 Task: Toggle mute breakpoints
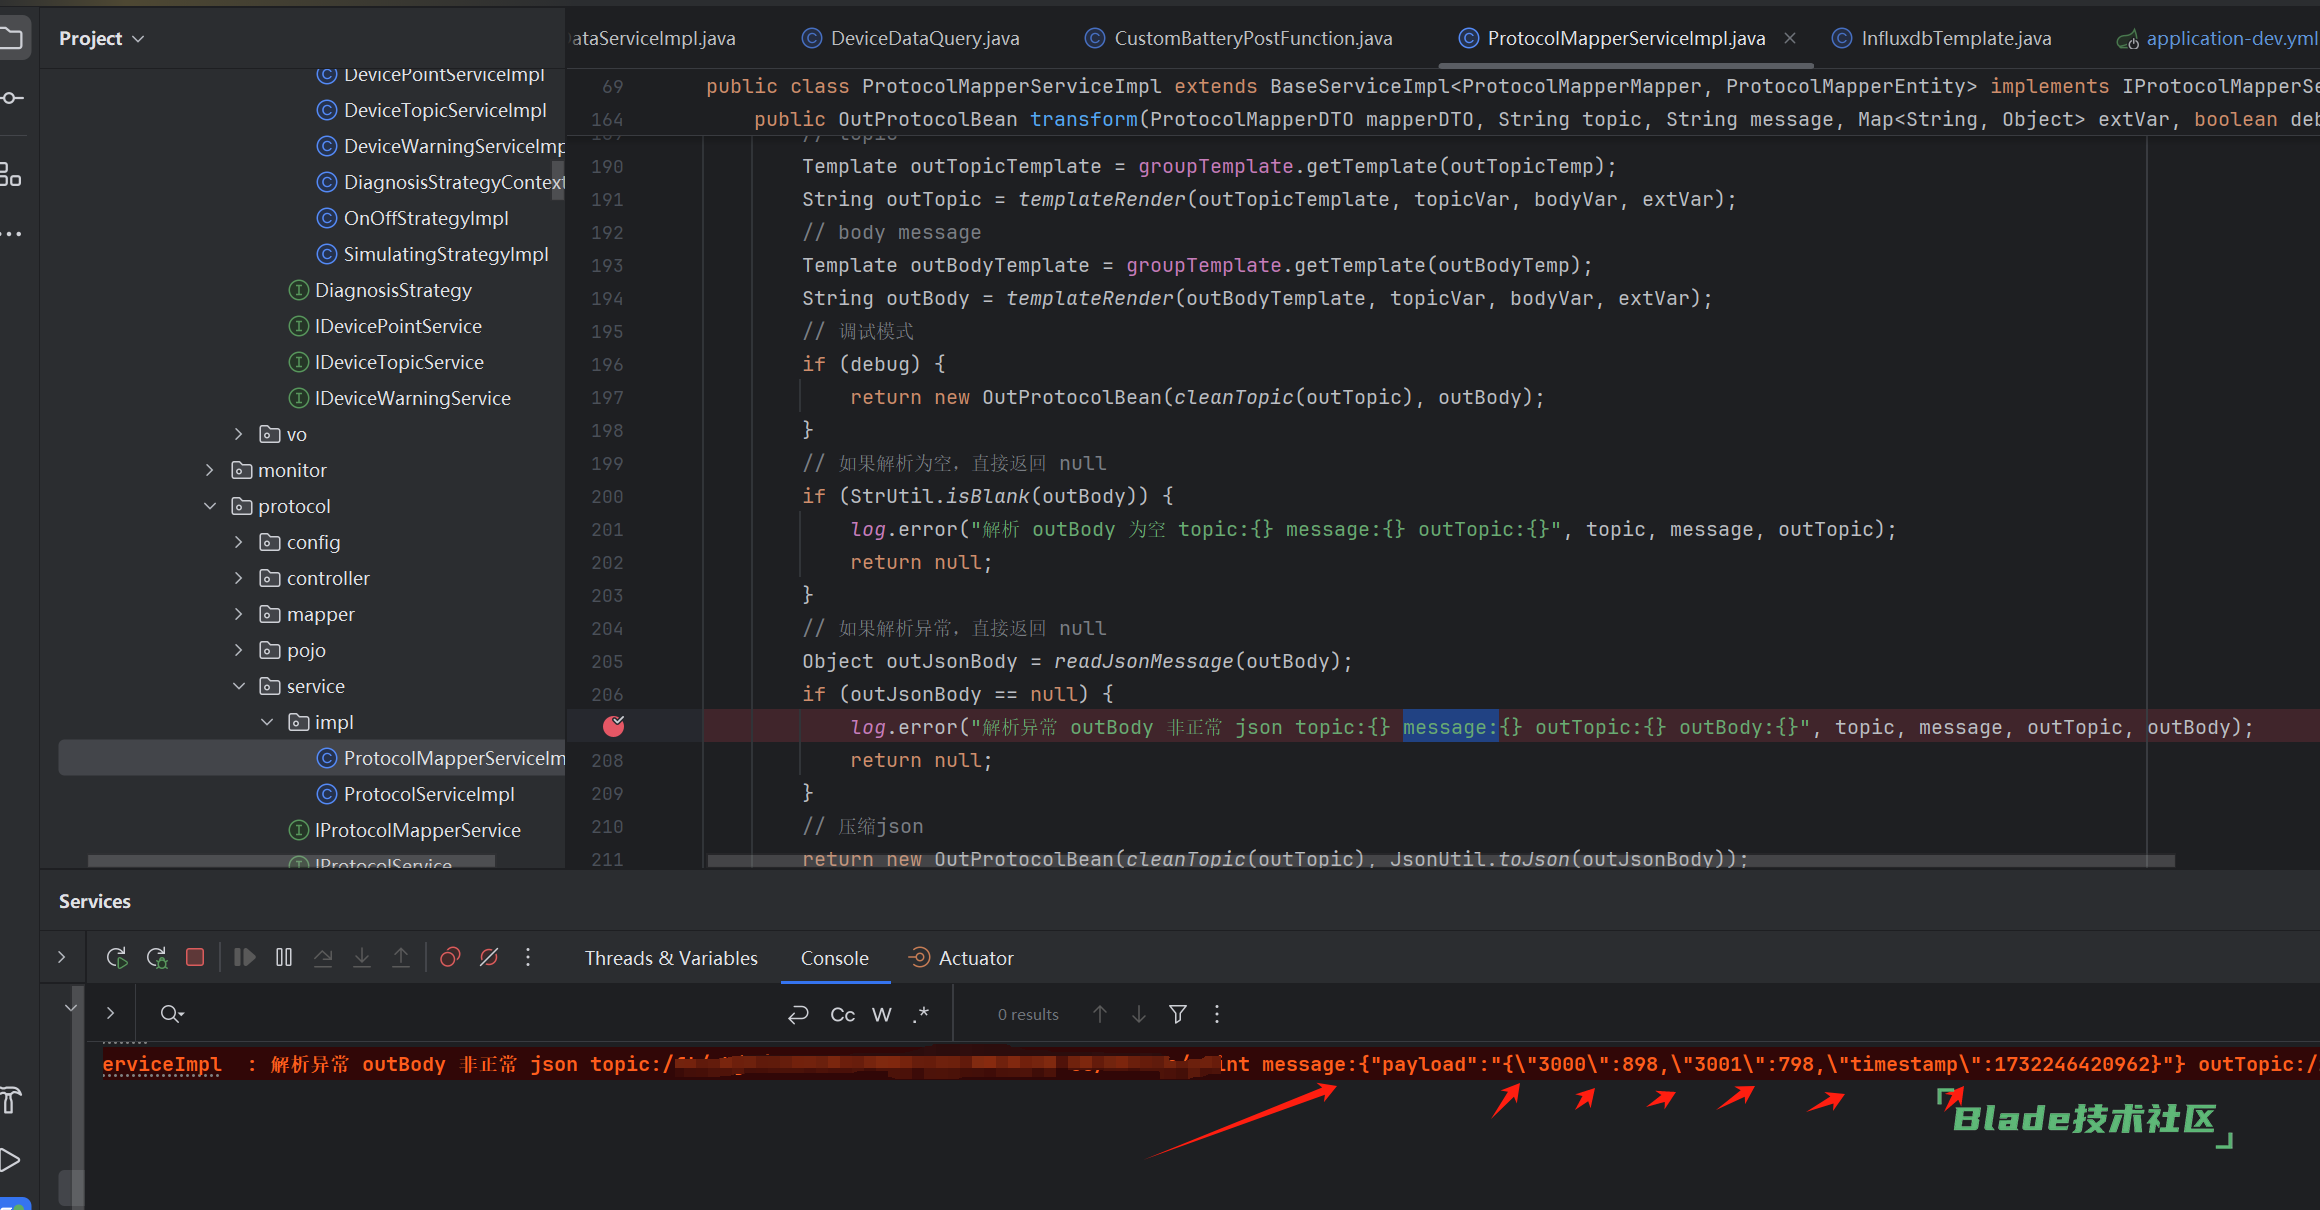pos(489,957)
